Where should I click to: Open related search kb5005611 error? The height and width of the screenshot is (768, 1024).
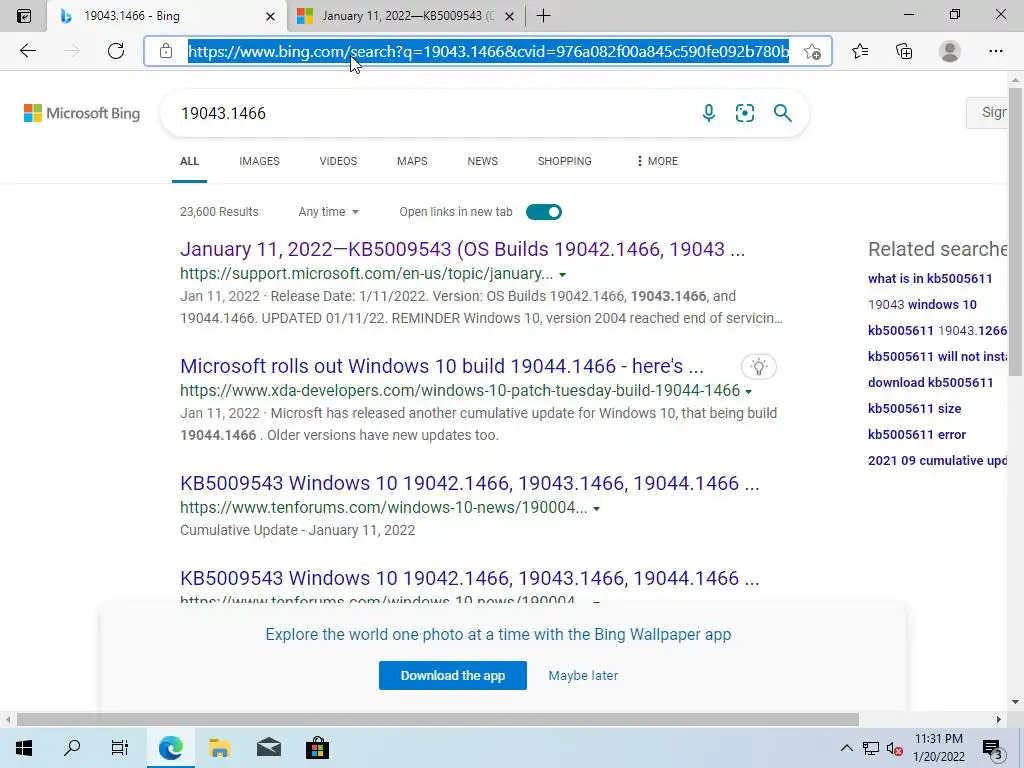pyautogui.click(x=917, y=435)
